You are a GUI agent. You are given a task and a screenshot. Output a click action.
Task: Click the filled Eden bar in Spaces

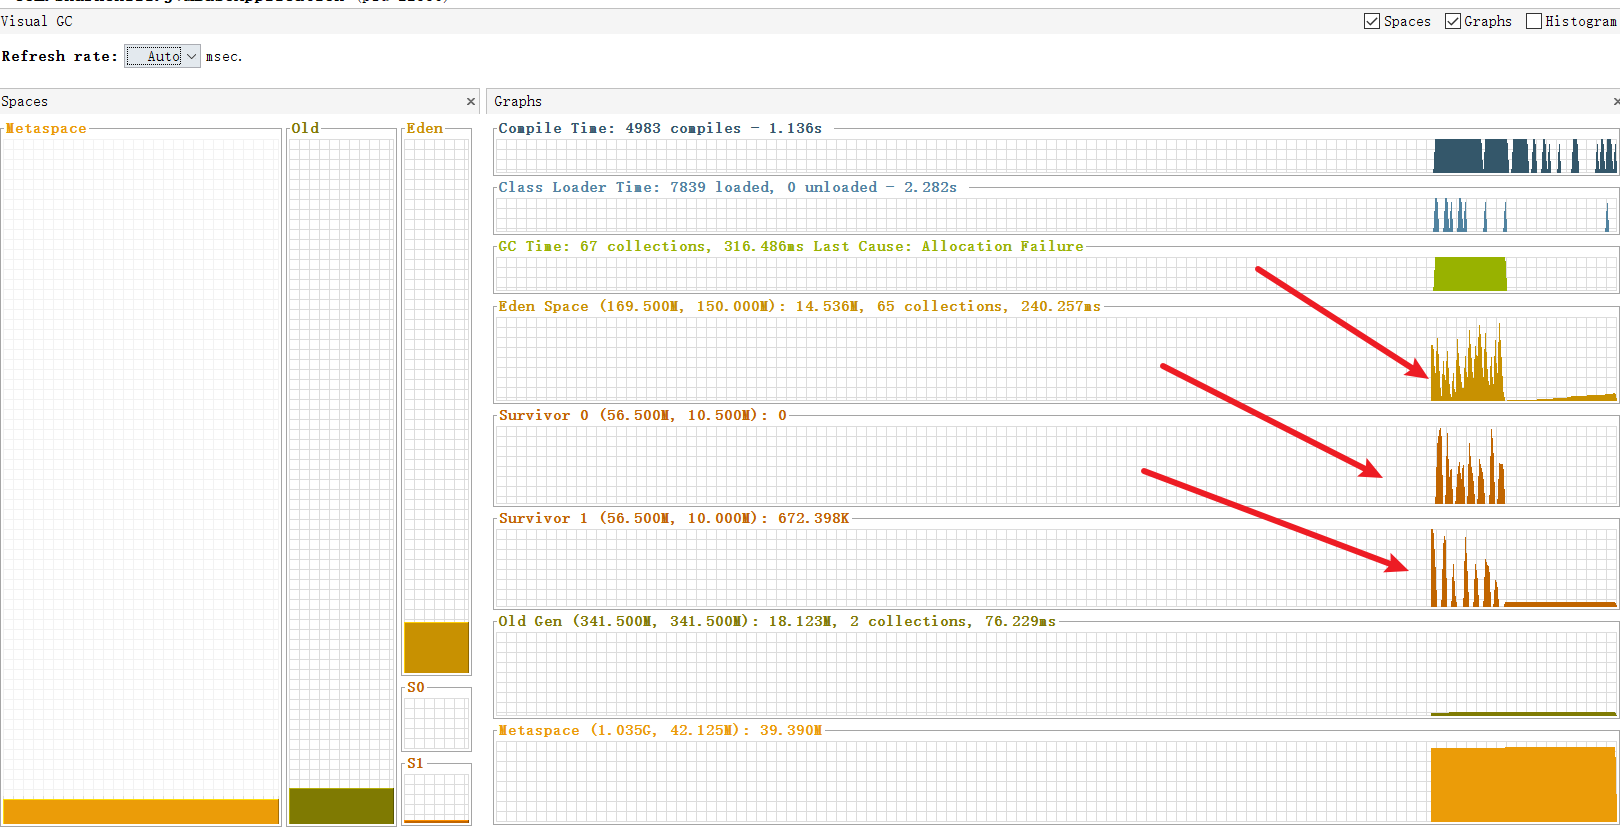click(x=436, y=647)
